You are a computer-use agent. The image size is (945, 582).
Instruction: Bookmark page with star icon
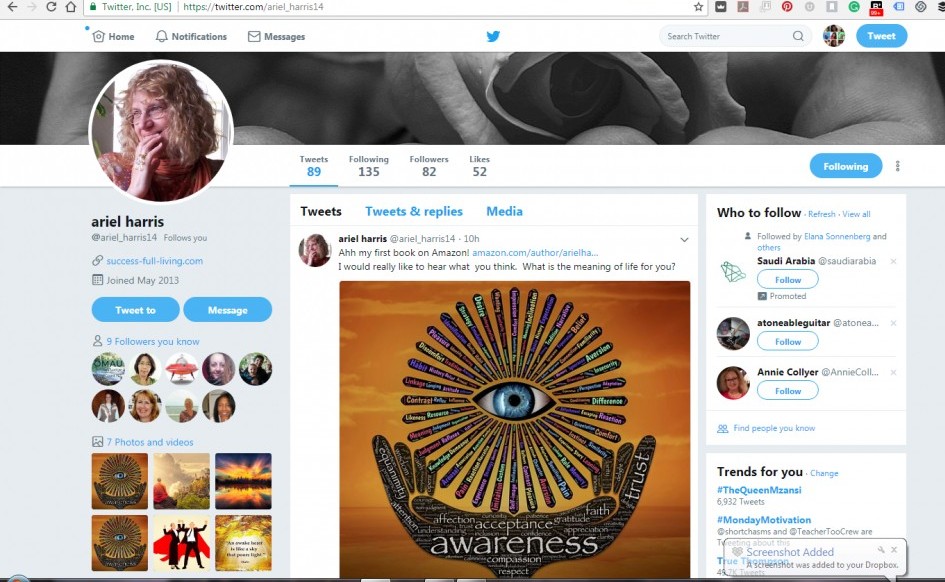click(699, 7)
